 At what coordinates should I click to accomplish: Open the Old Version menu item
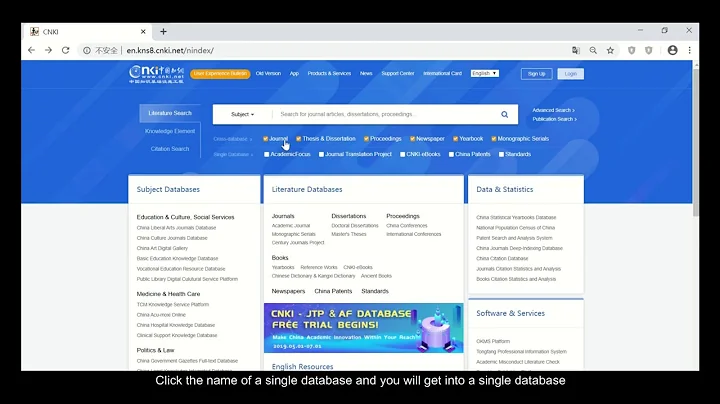coord(268,73)
